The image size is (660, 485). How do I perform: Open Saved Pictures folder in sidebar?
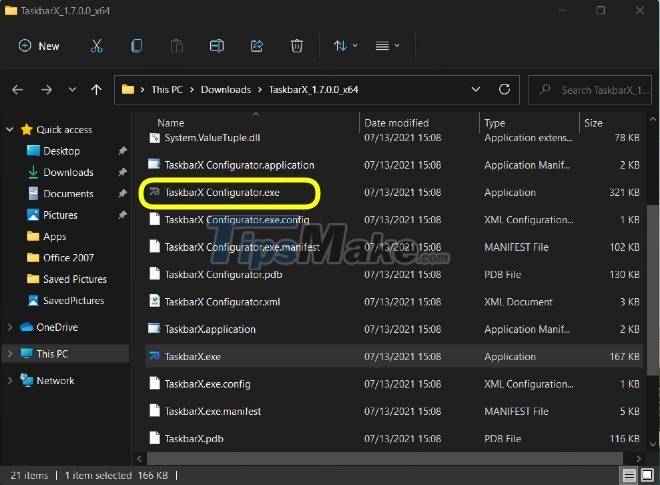[x=75, y=279]
